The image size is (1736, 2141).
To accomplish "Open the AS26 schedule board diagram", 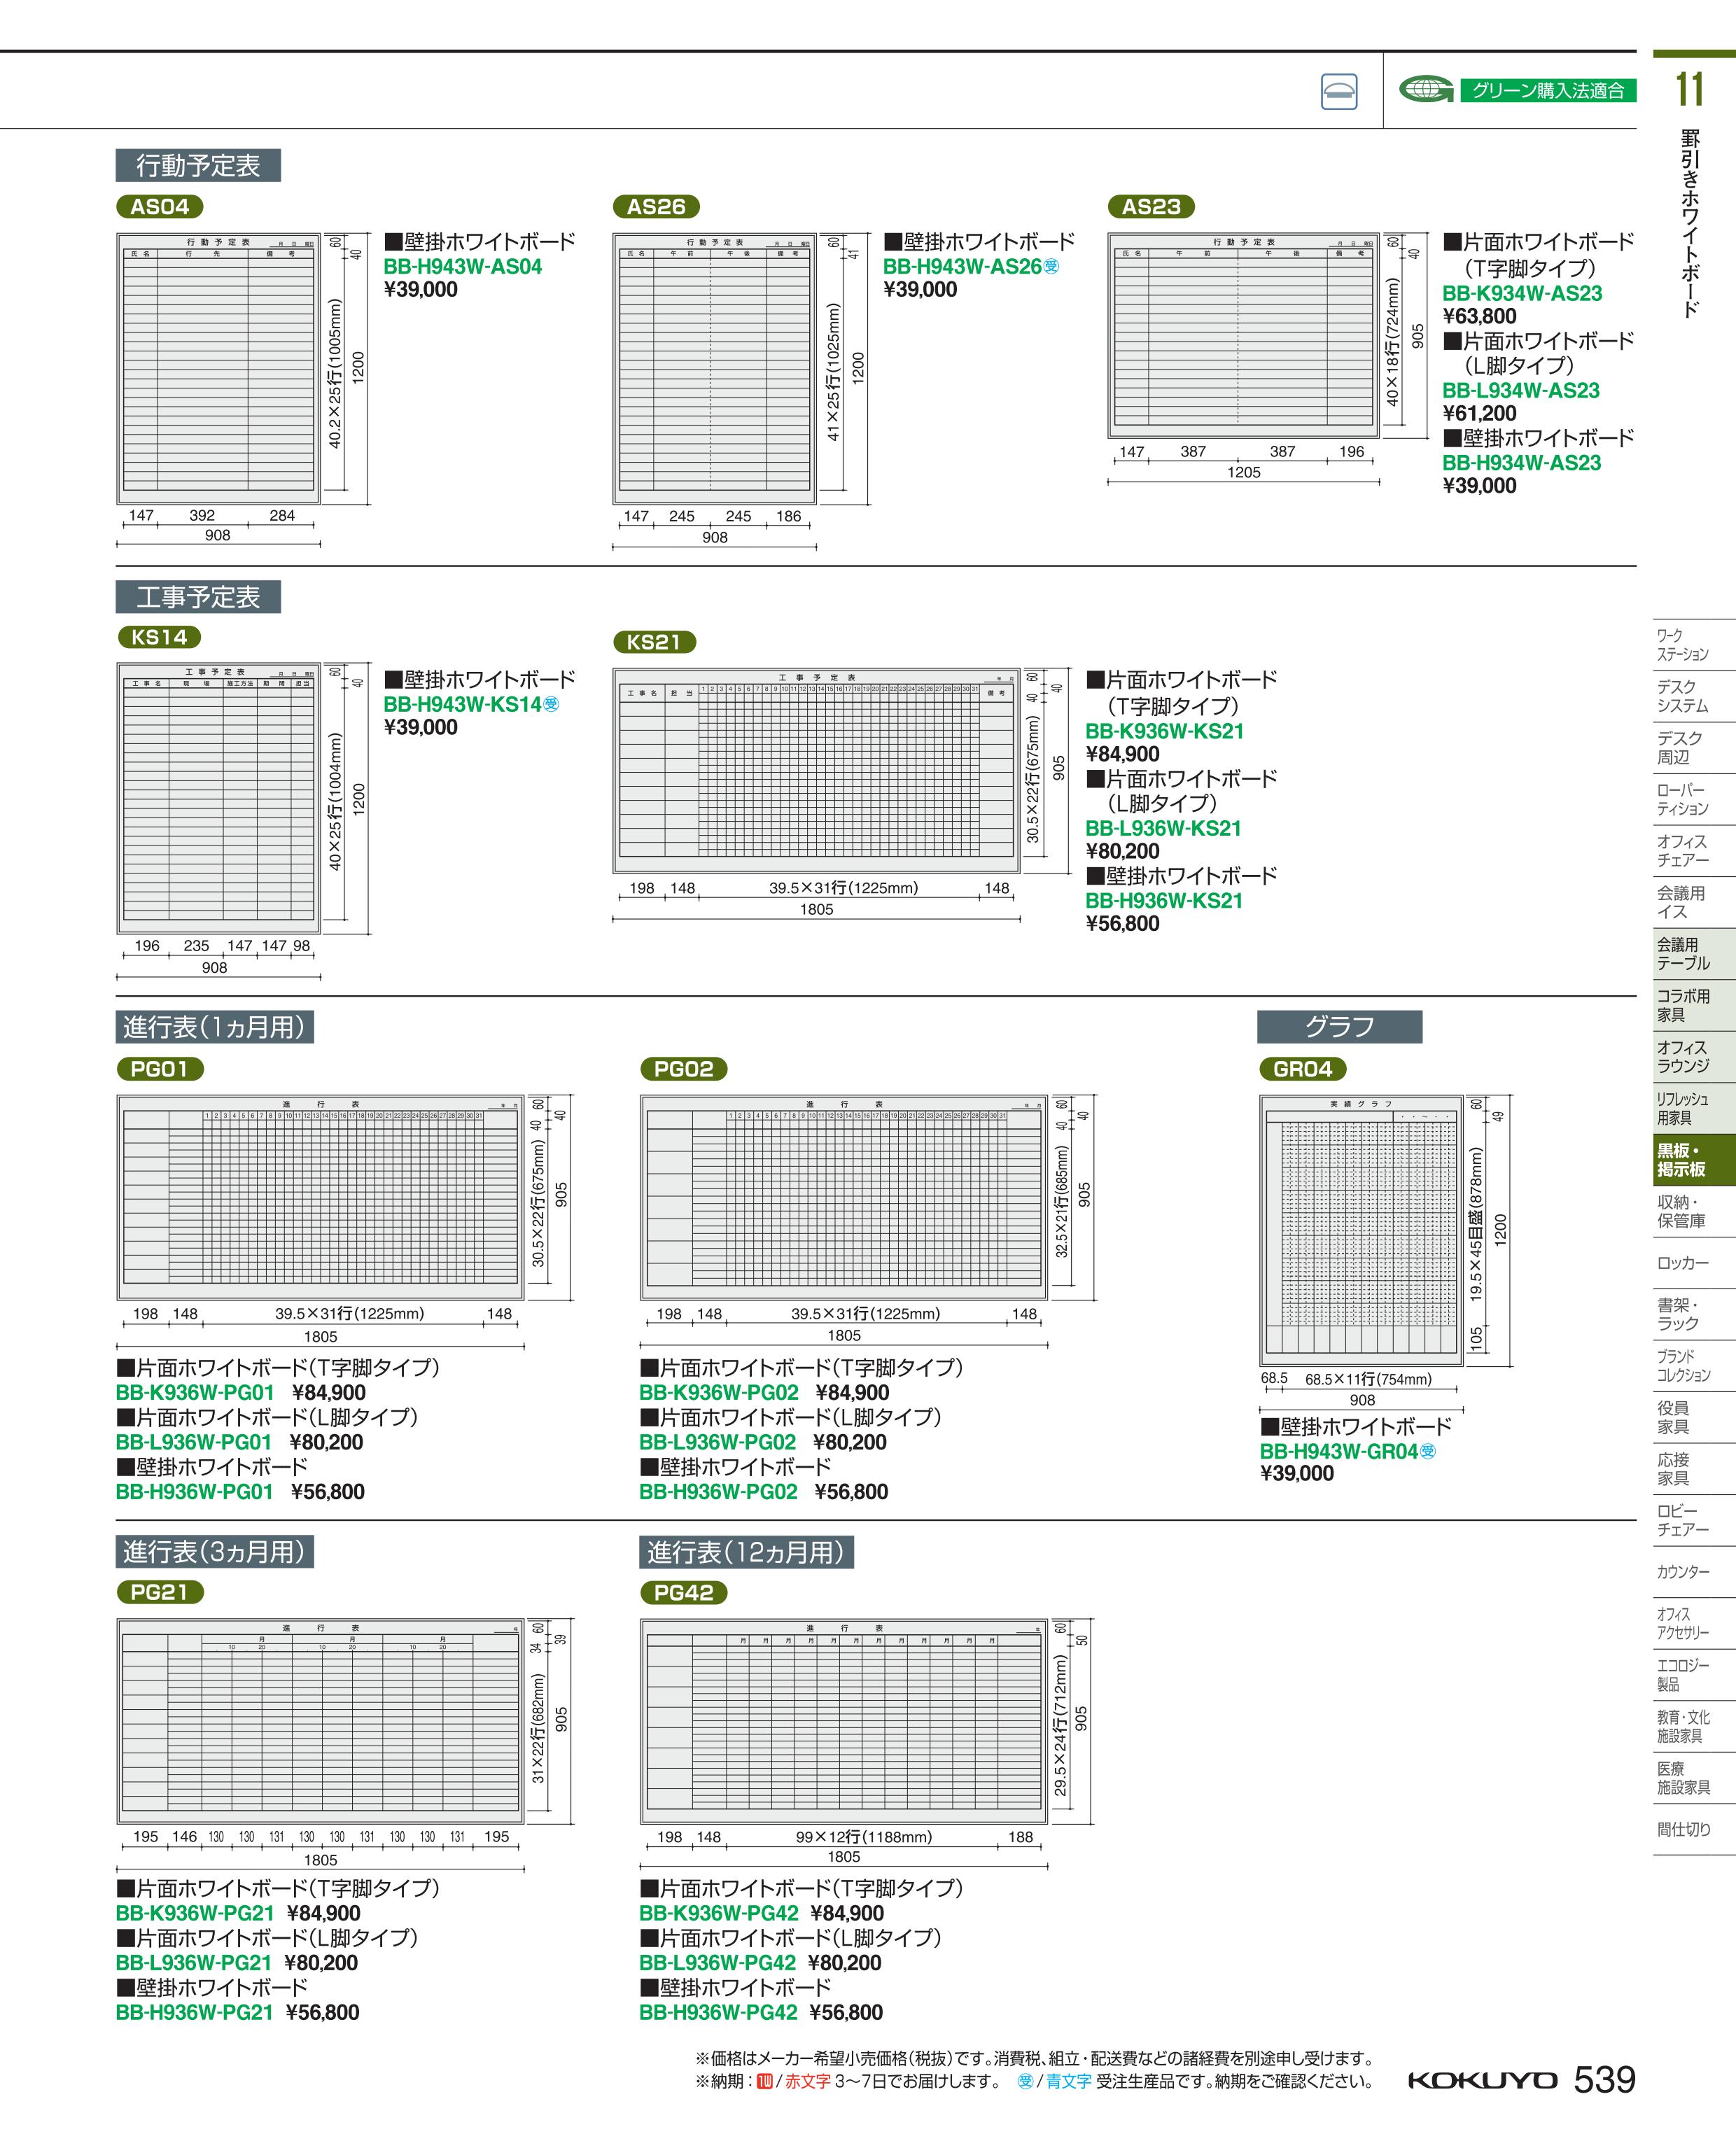I will point(714,369).
